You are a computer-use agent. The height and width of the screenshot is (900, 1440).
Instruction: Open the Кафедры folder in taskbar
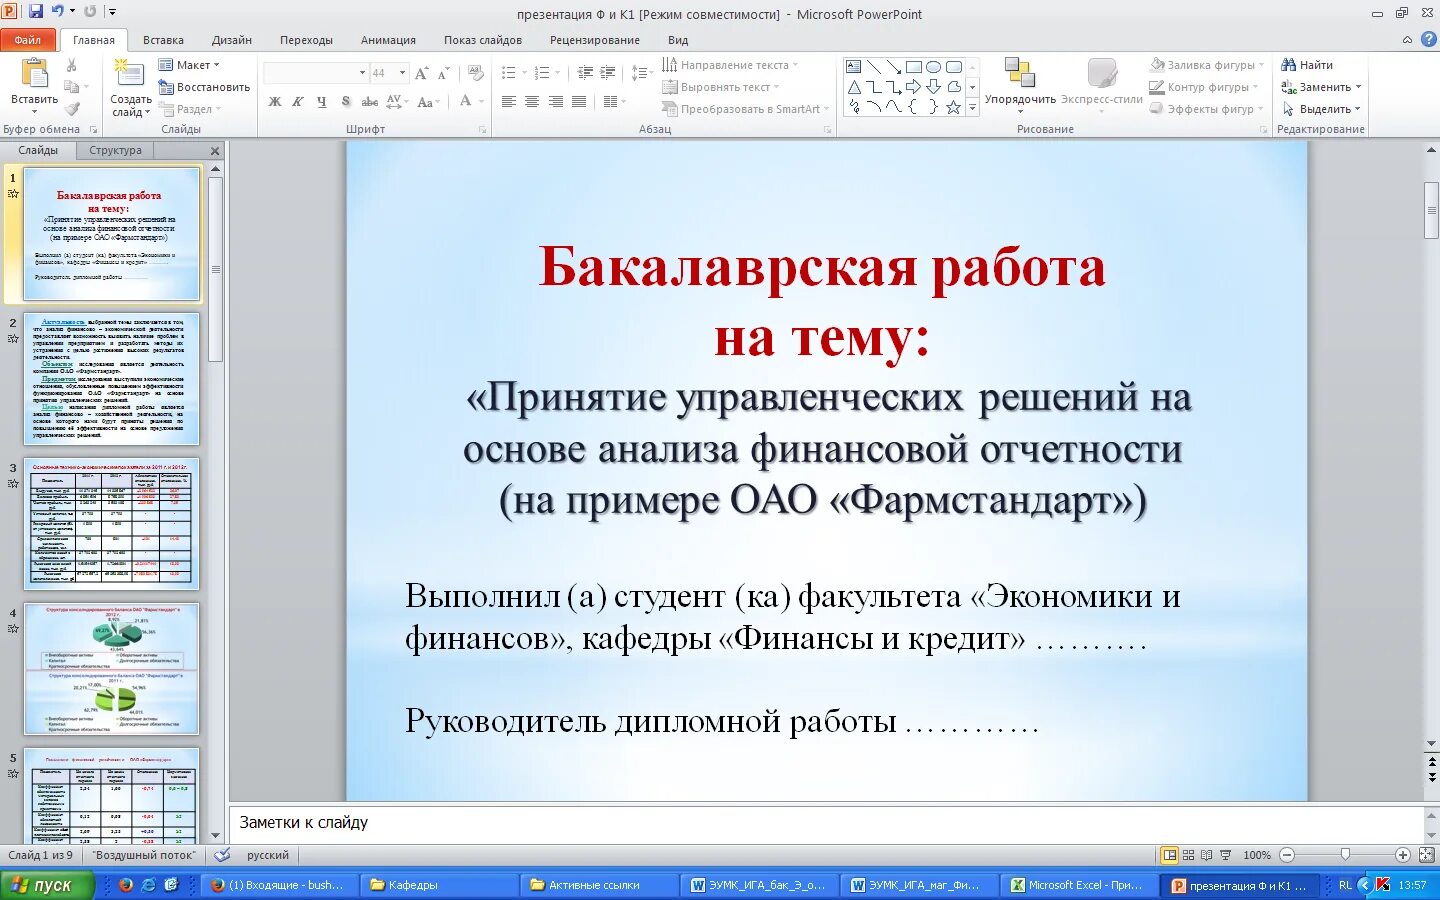point(439,885)
